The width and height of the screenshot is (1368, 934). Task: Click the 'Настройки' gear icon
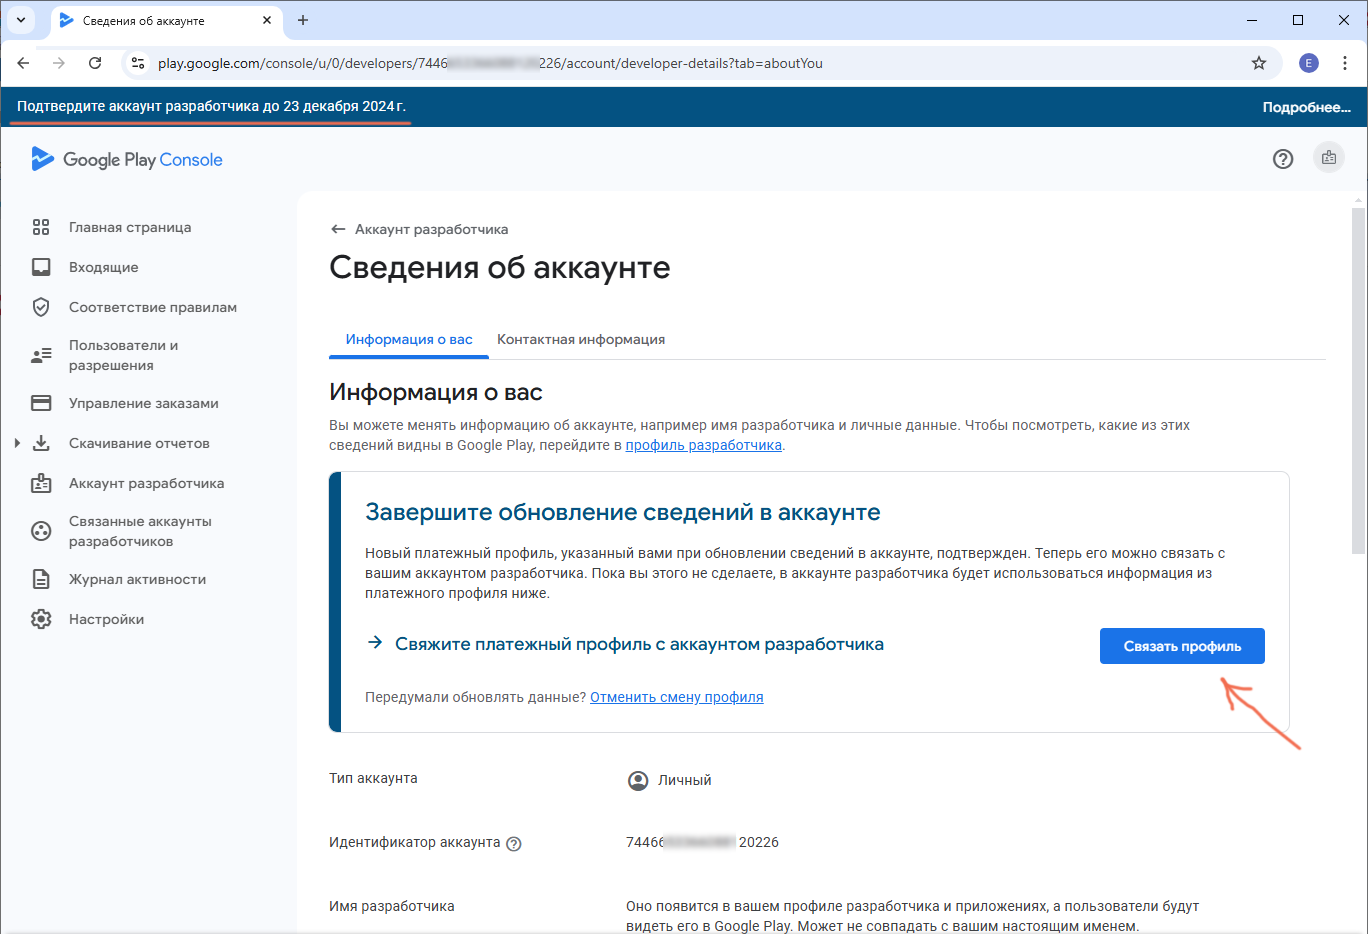tap(41, 619)
